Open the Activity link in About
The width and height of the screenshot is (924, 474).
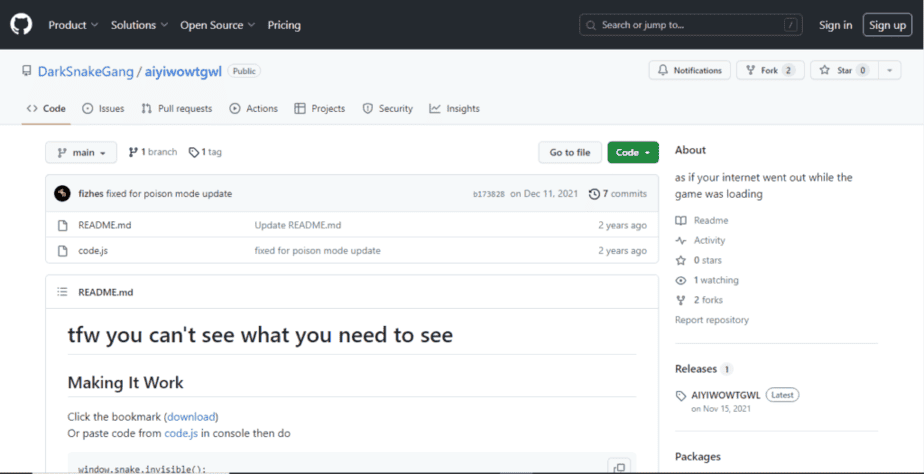click(701, 241)
